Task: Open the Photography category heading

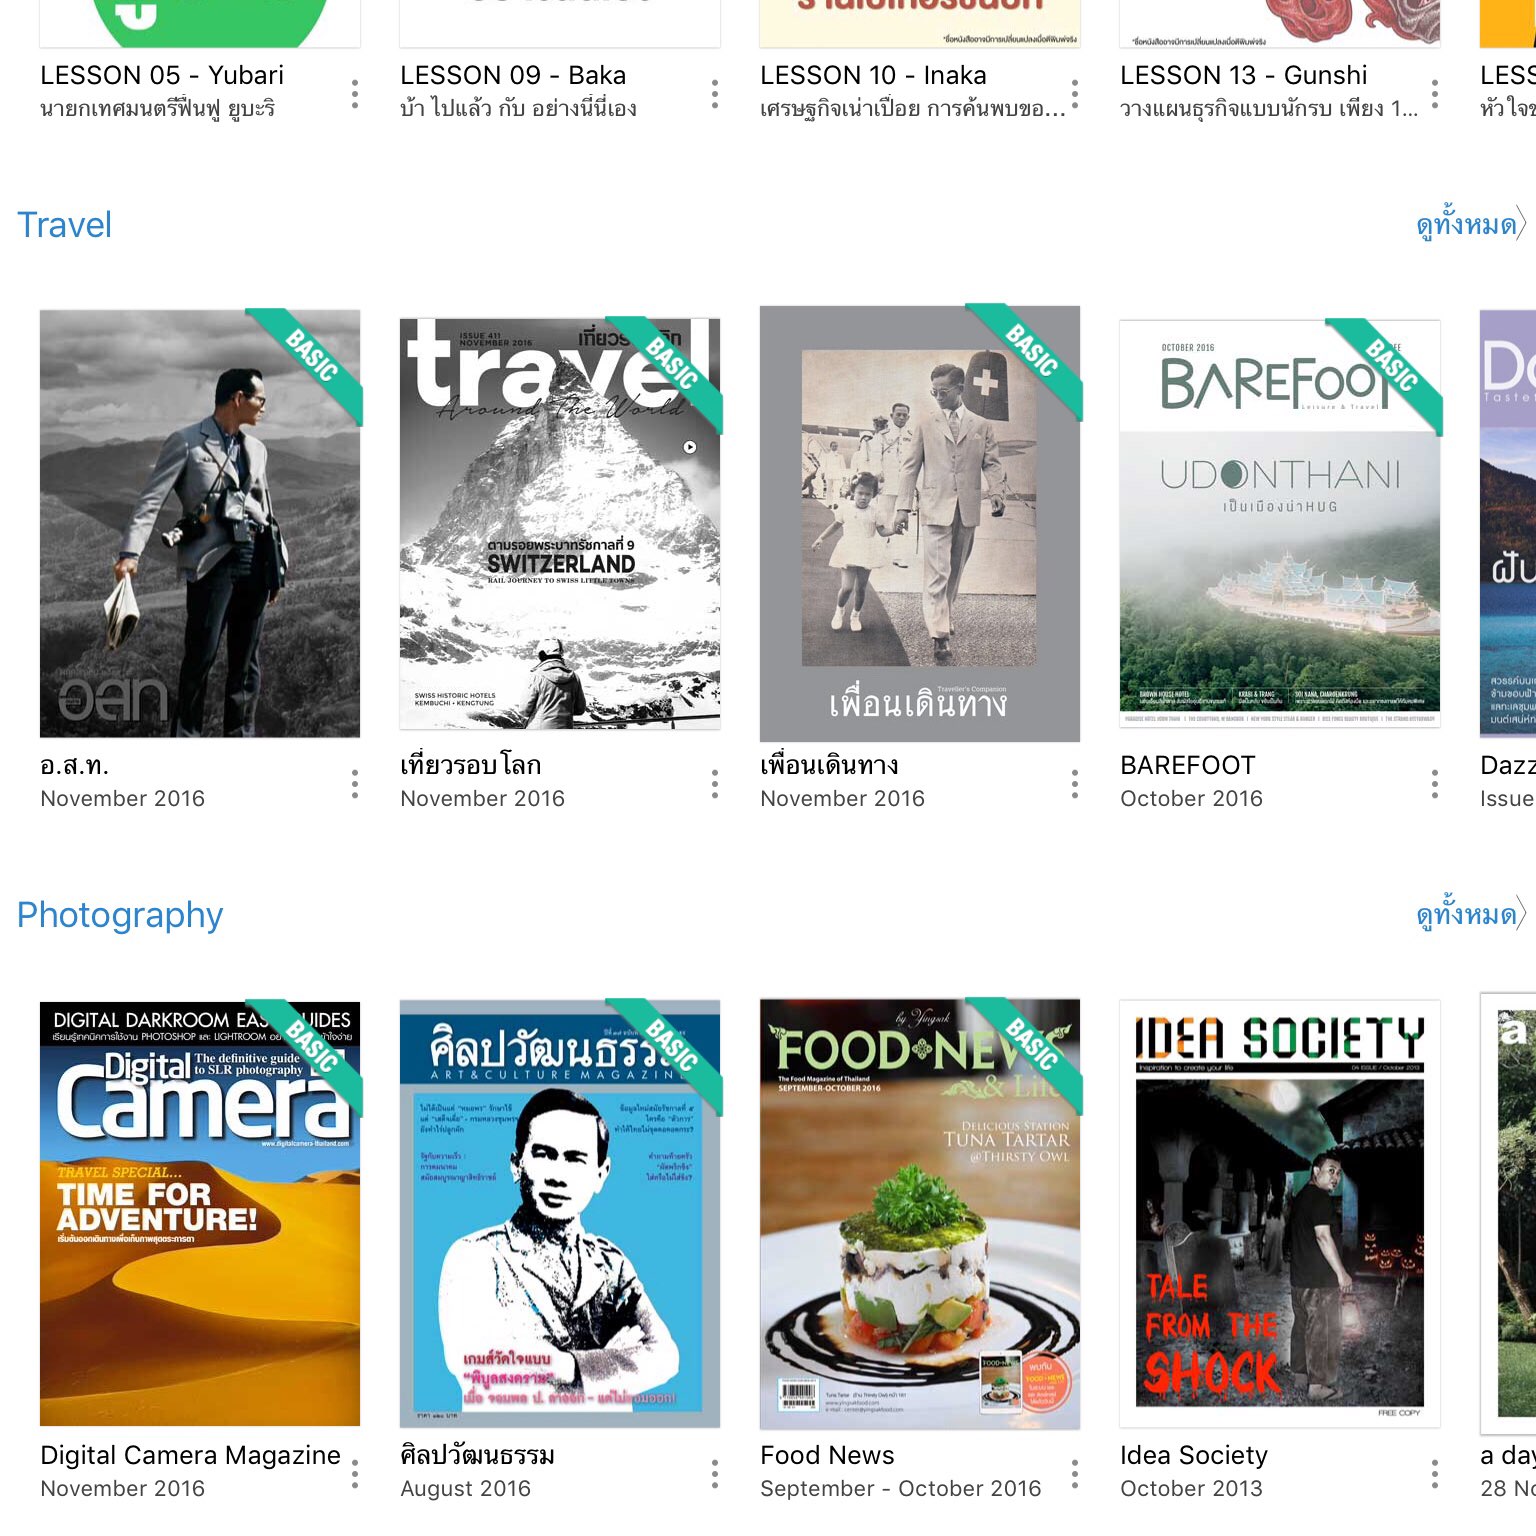Action: pyautogui.click(x=120, y=915)
